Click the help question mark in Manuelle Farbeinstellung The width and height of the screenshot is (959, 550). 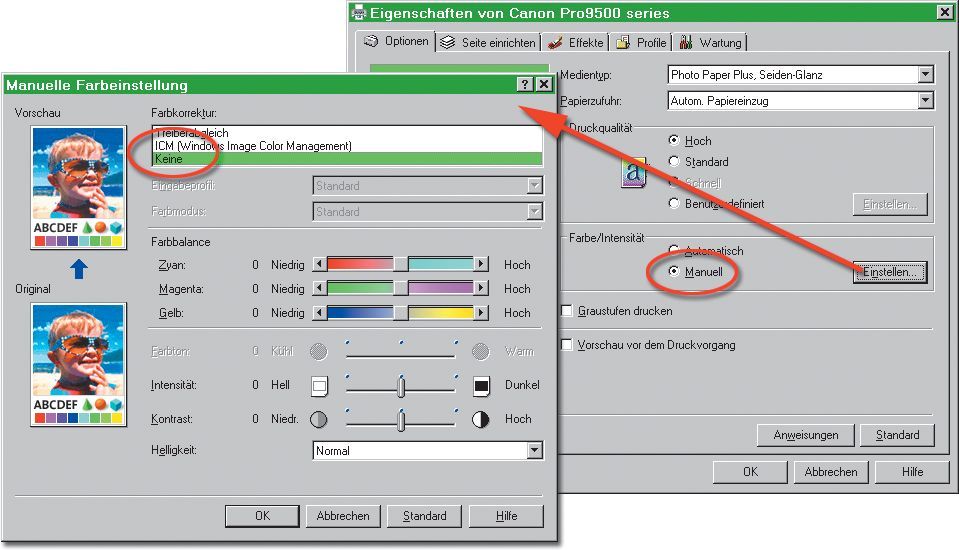click(x=525, y=84)
